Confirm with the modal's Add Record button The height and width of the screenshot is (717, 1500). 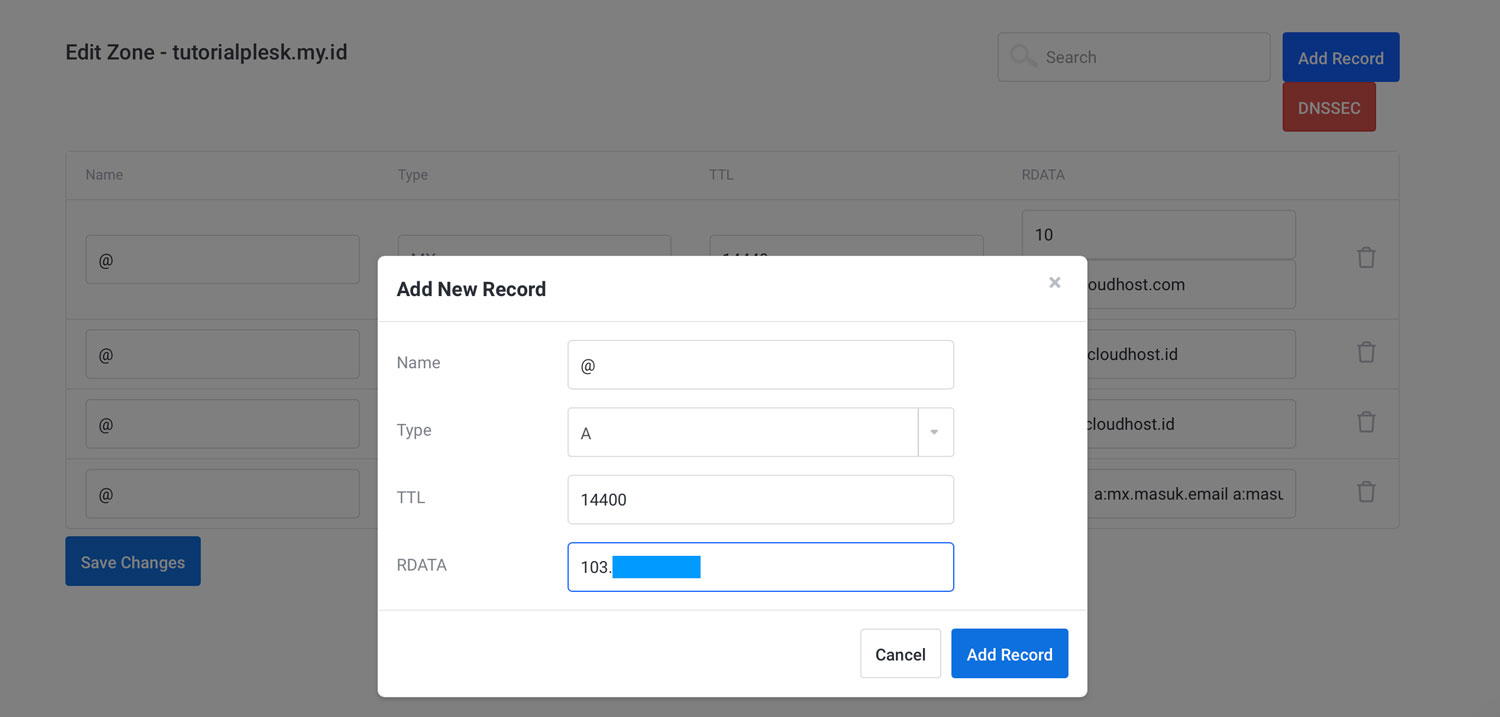click(x=1009, y=653)
